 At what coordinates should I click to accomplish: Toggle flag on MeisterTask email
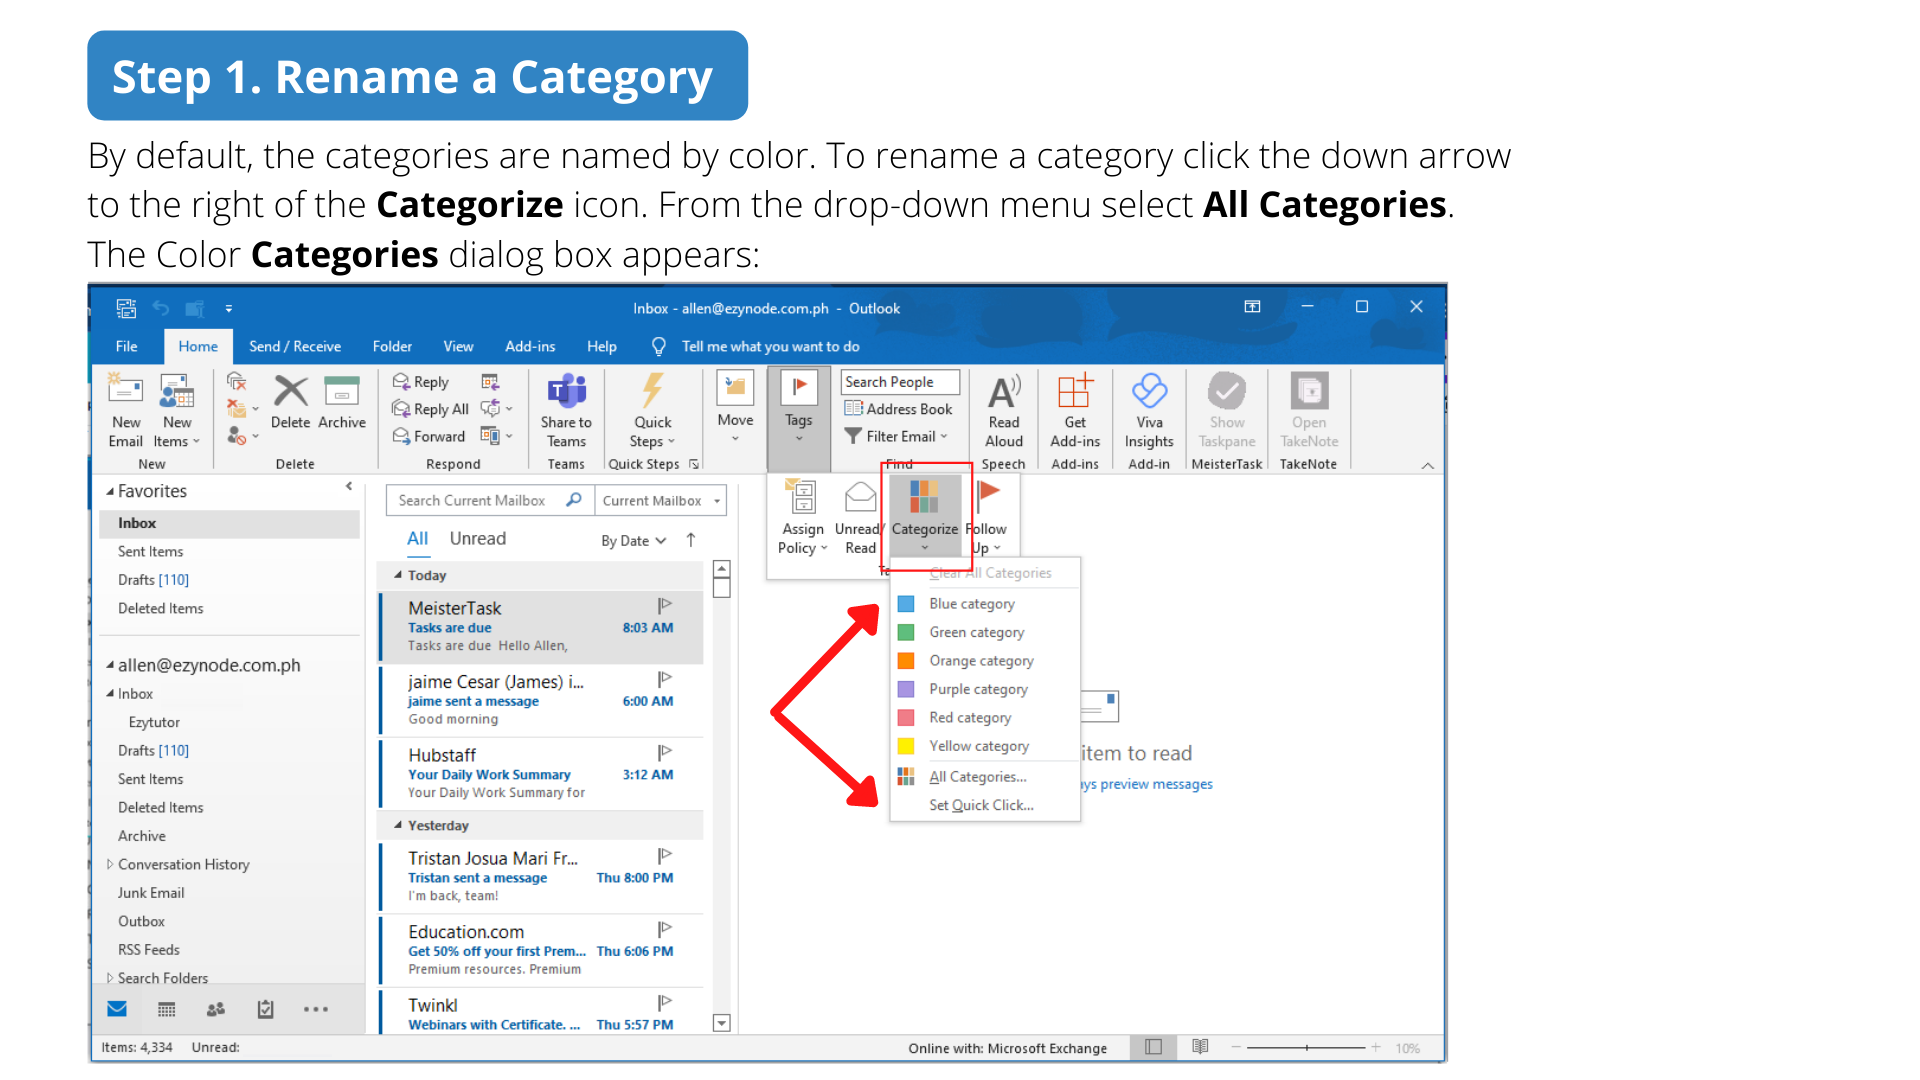pos(664,605)
